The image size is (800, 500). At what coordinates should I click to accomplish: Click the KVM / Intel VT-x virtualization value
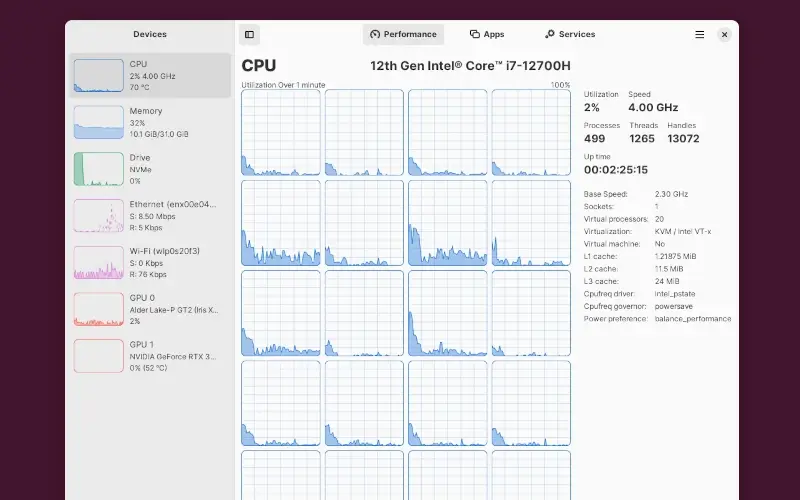(683, 231)
